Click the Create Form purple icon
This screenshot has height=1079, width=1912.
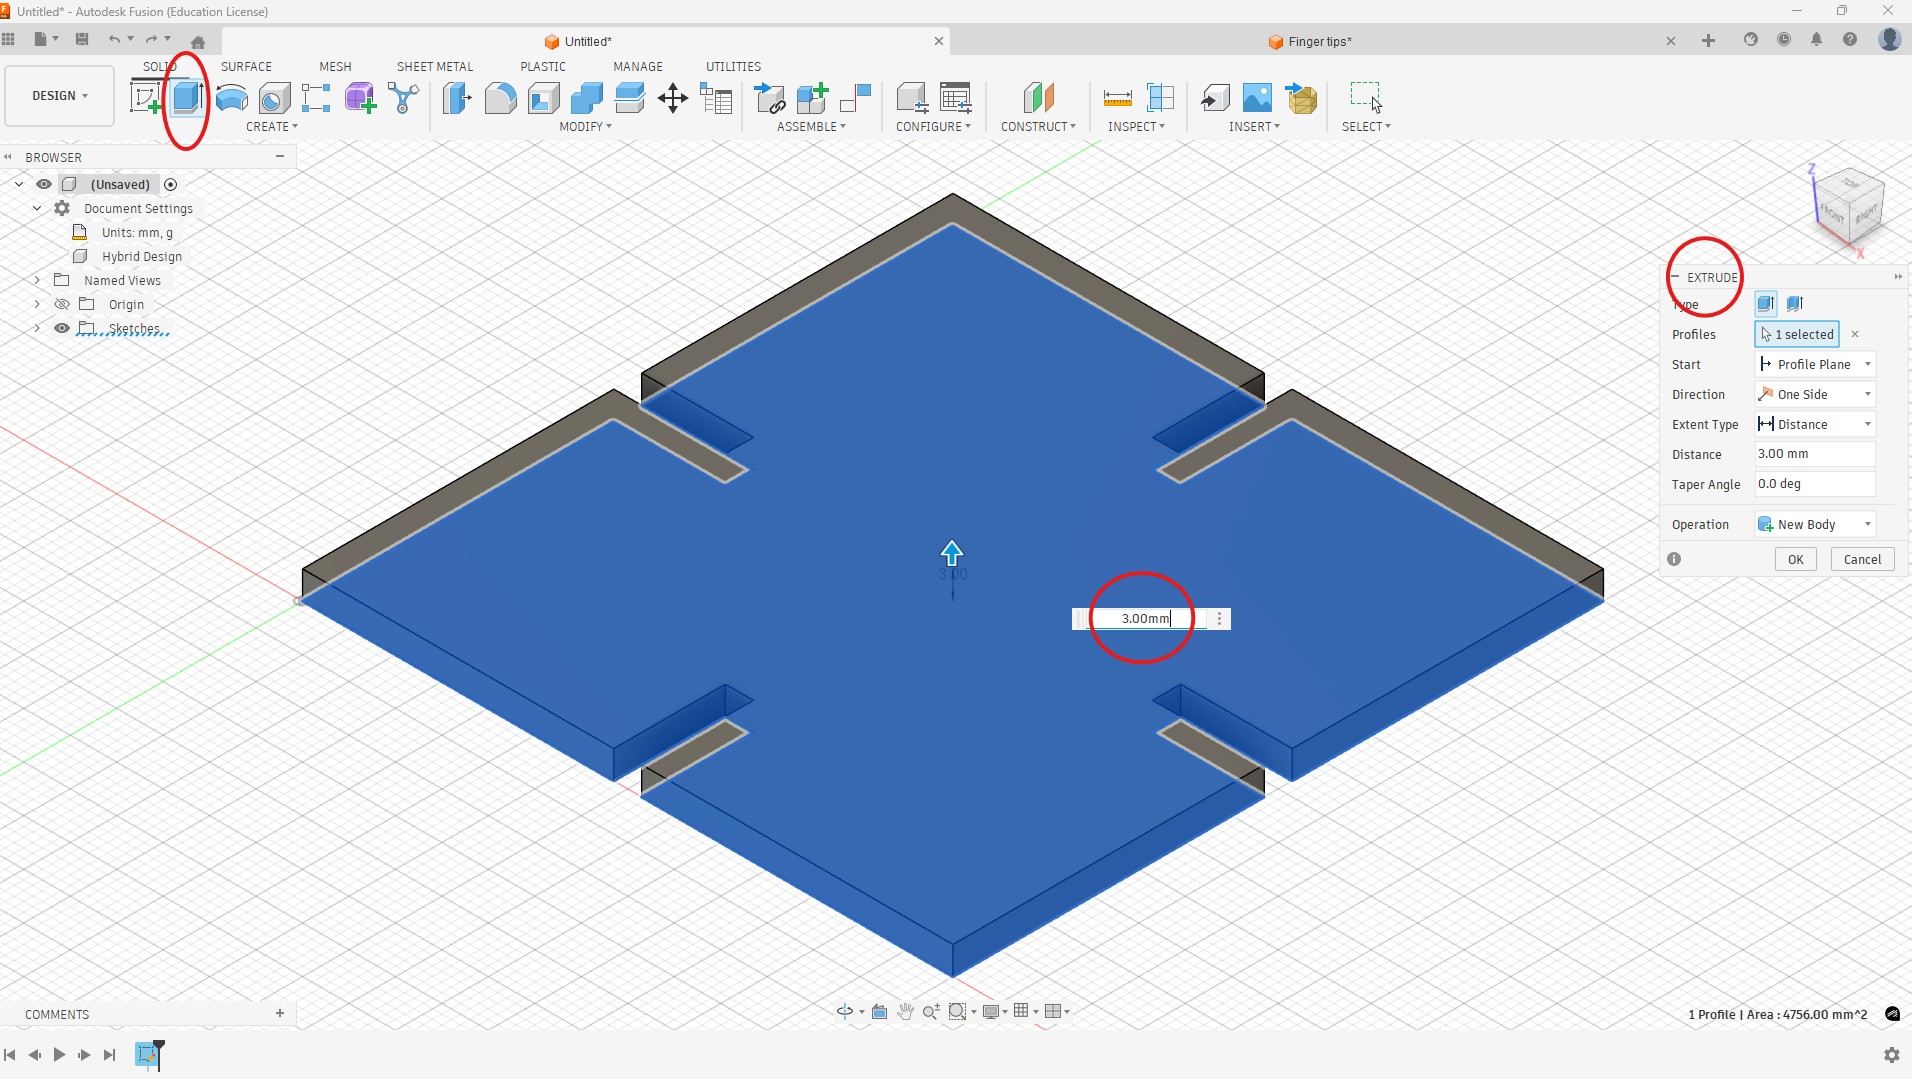pyautogui.click(x=360, y=98)
